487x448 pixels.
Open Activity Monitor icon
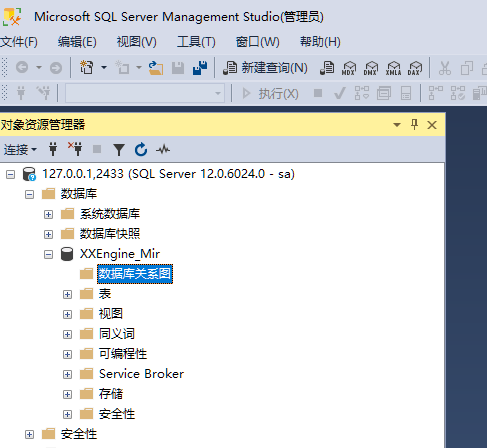point(163,149)
